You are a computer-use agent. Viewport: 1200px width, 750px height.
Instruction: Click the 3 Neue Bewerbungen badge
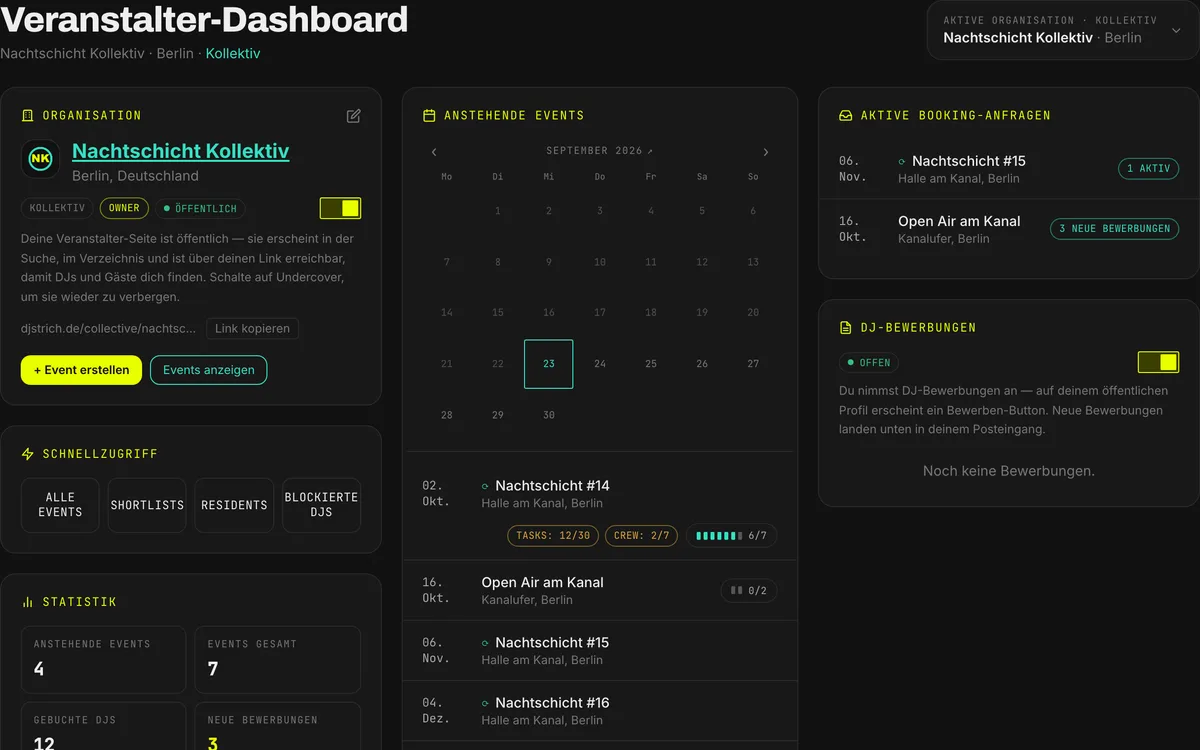1114,229
